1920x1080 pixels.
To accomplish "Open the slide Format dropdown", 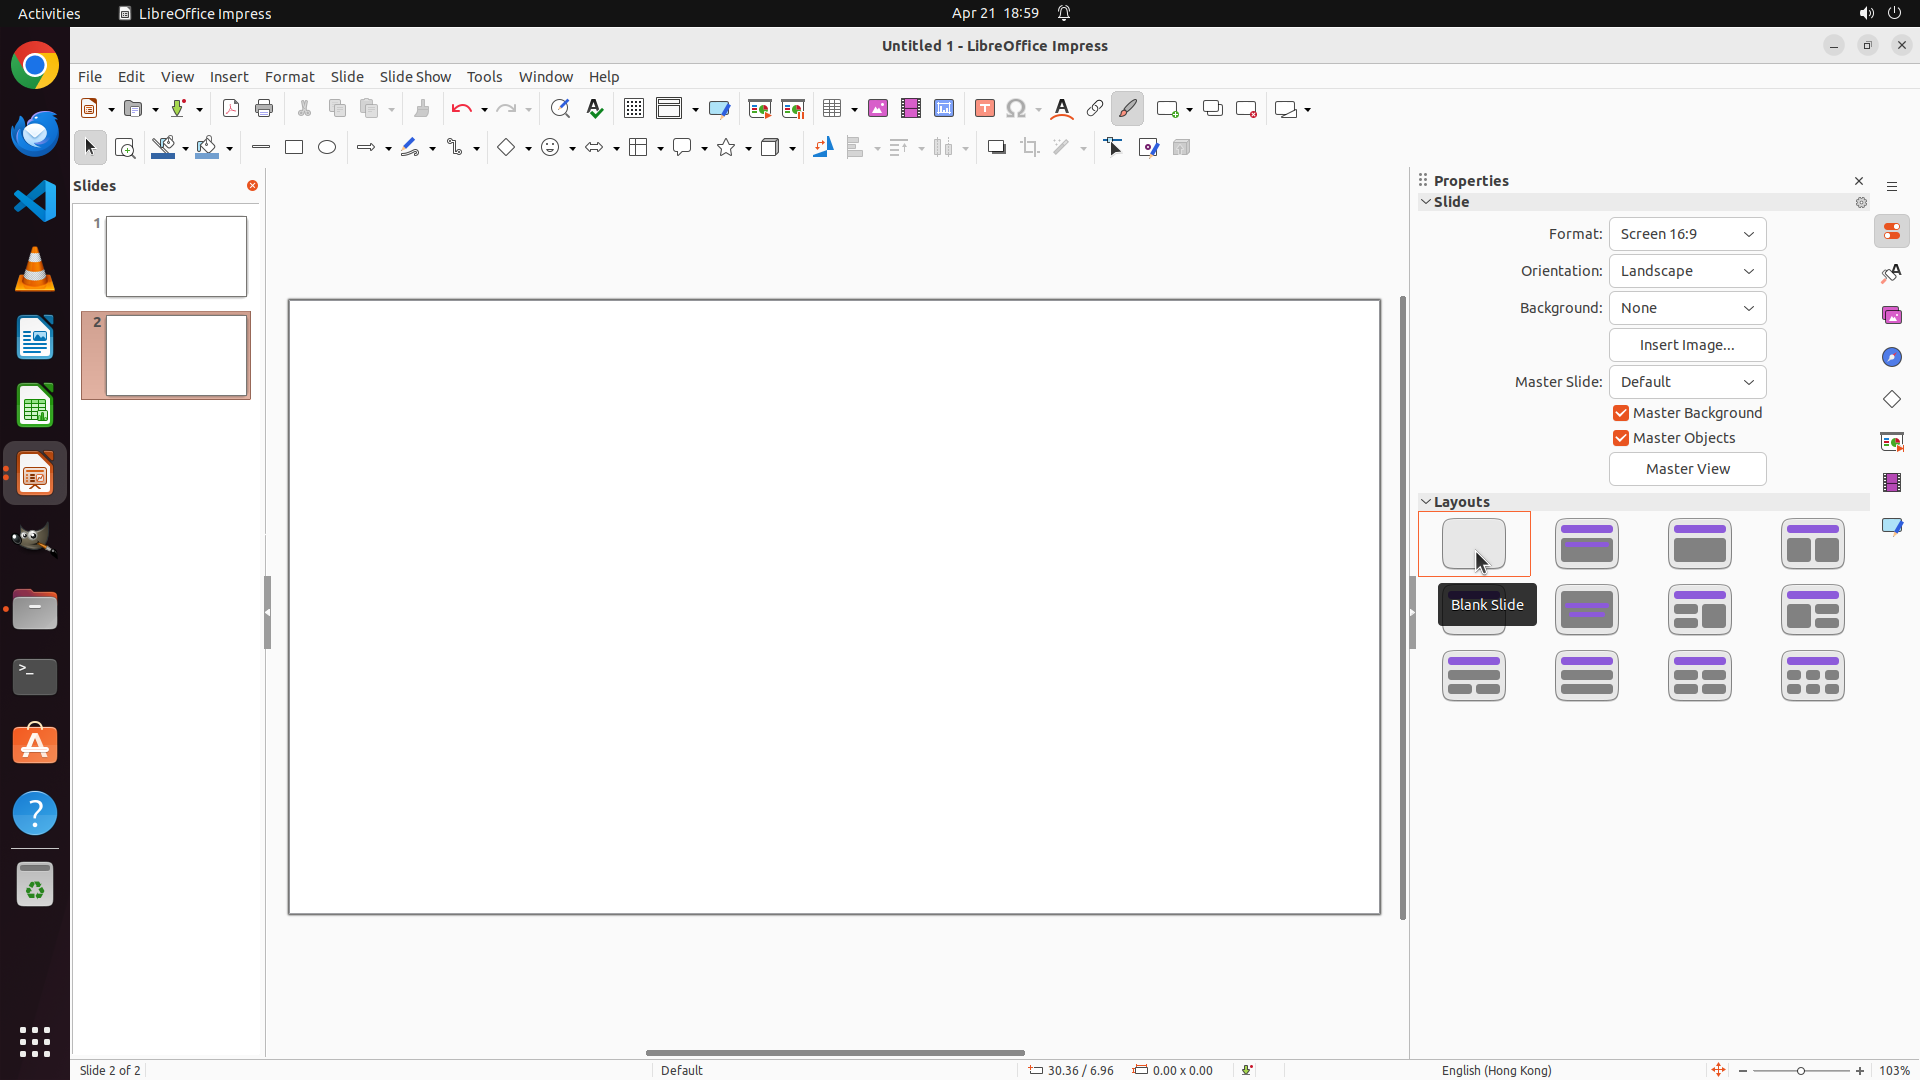I will pyautogui.click(x=1687, y=234).
